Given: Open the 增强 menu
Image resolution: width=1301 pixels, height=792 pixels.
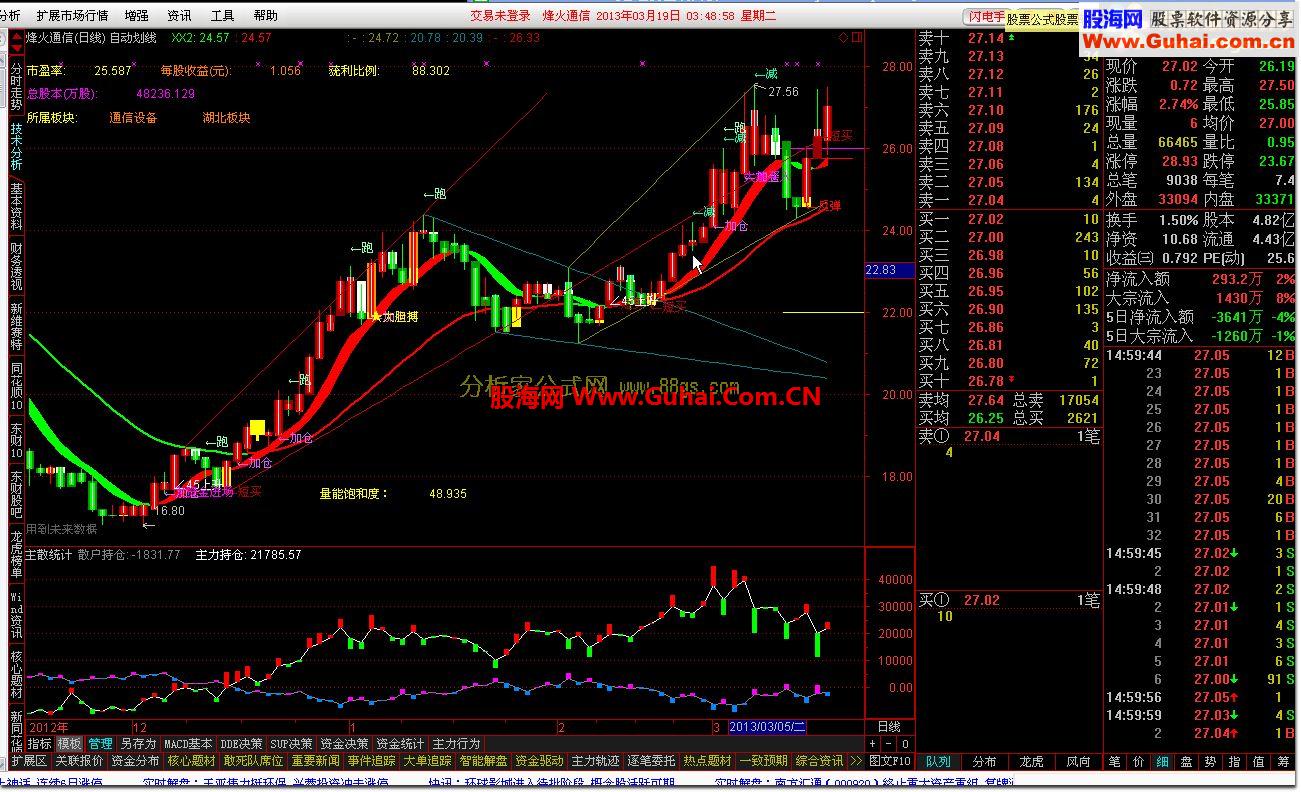Looking at the screenshot, I should coord(137,16).
